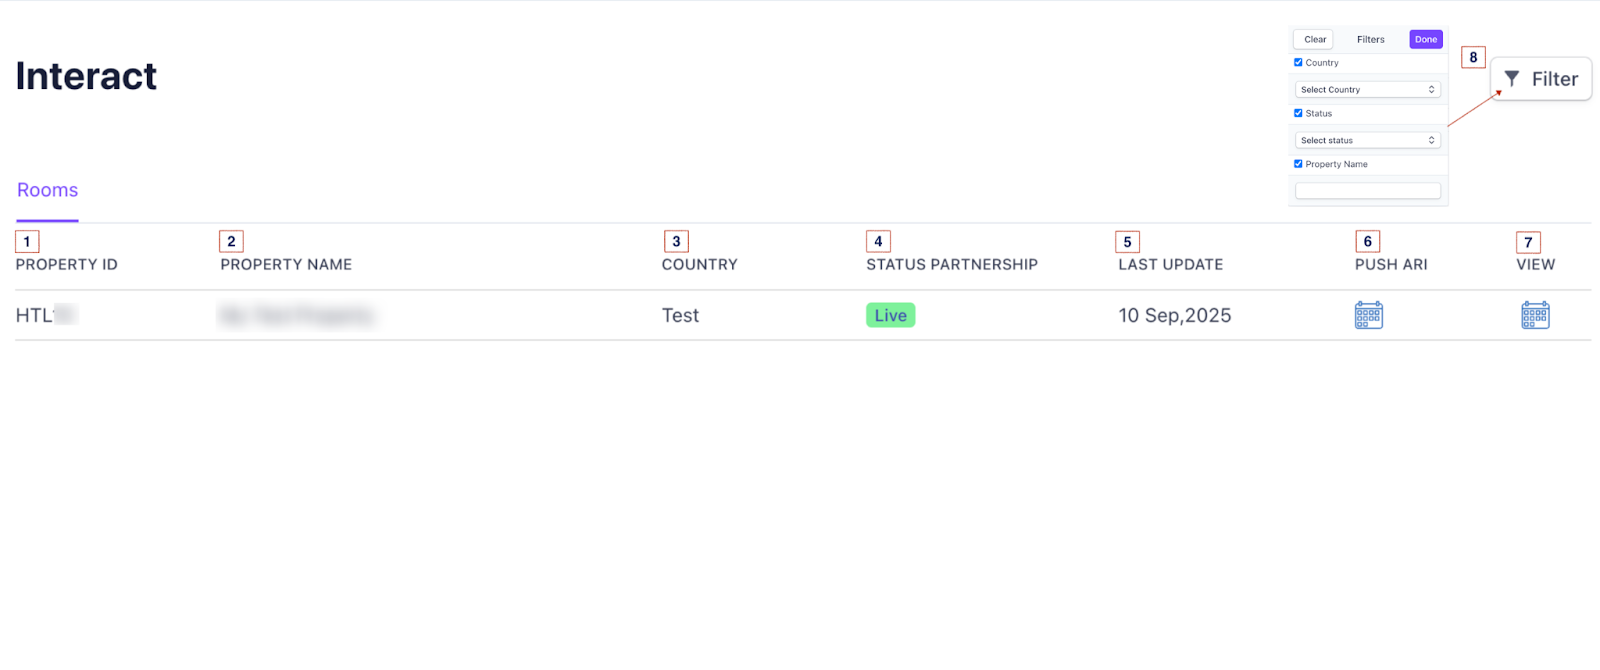The image size is (1600, 670).
Task: Switch to the Rooms tab
Action: click(47, 190)
